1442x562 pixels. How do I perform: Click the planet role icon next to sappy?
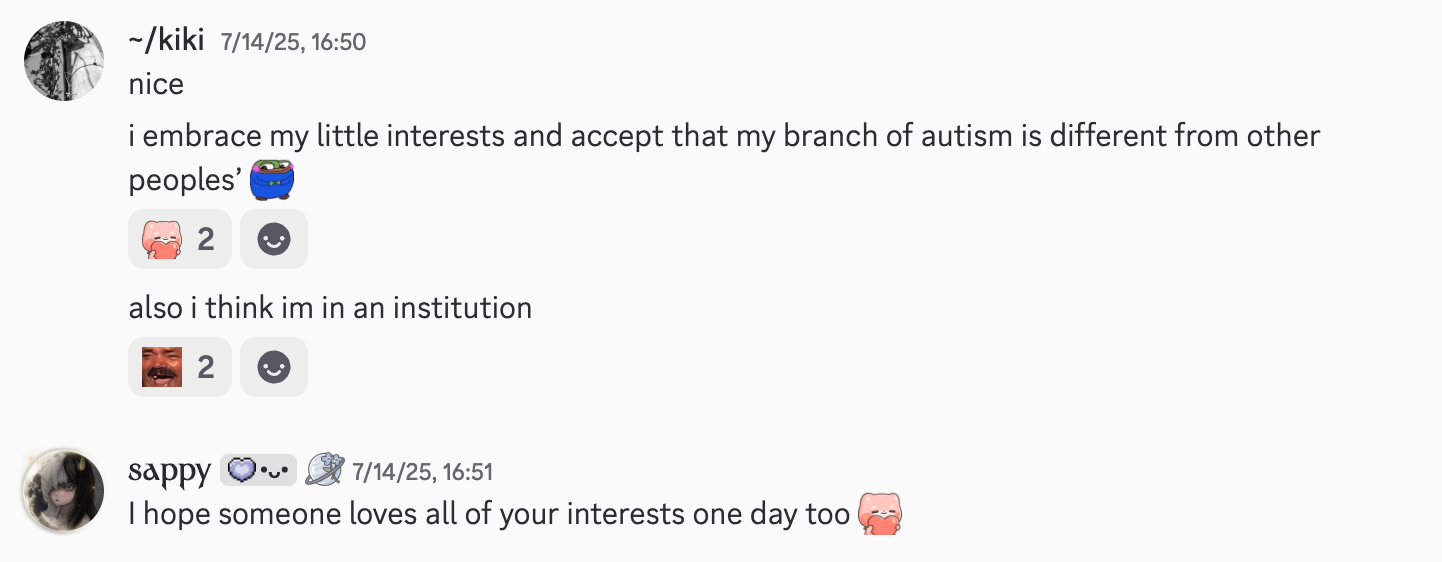pos(325,470)
